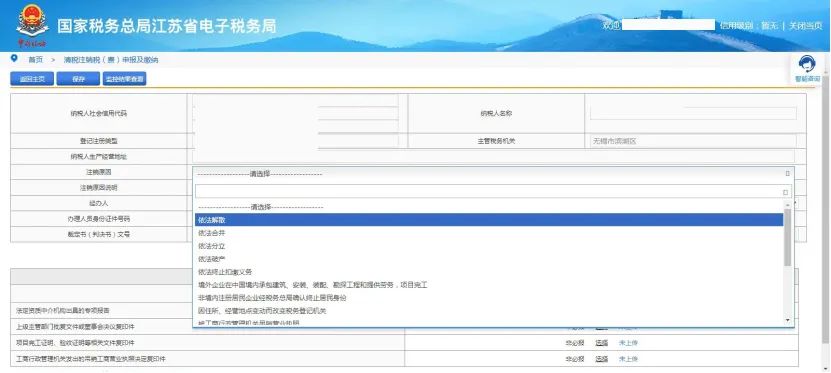831x373 pixels.
Task: Collapse the 注销原因 combo box header
Action: 493,173
